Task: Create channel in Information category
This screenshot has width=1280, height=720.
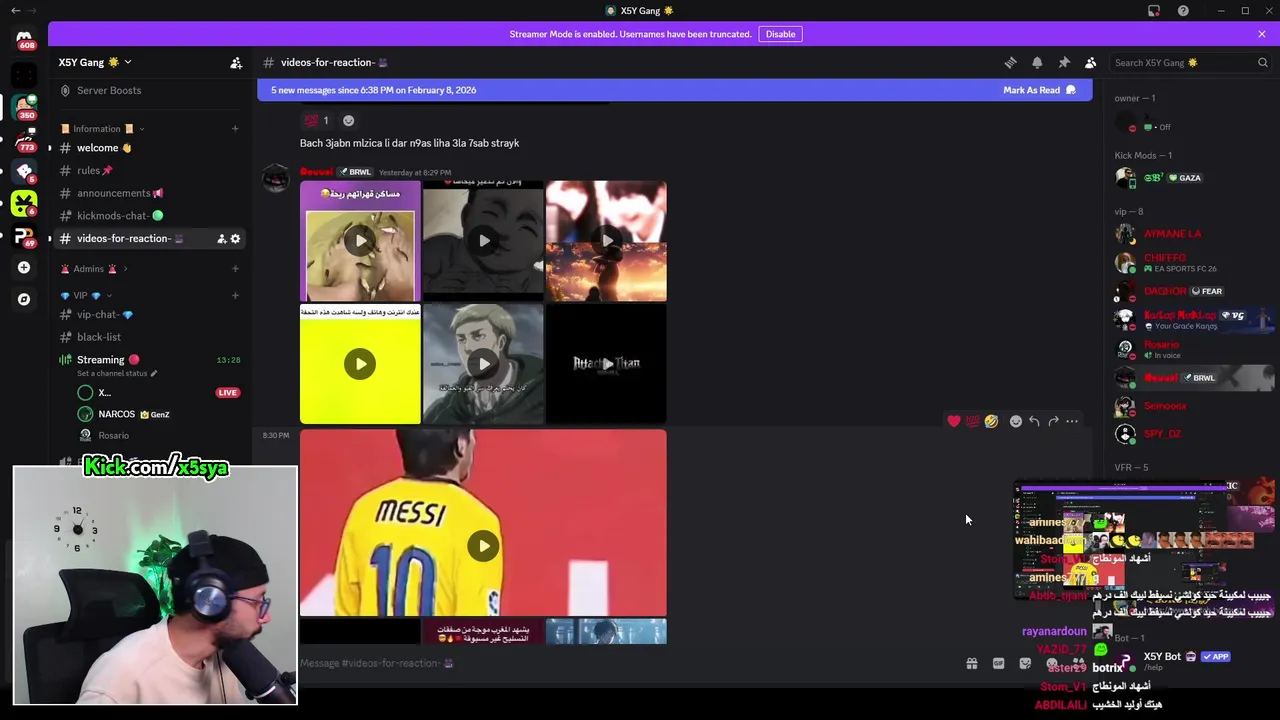Action: point(235,129)
